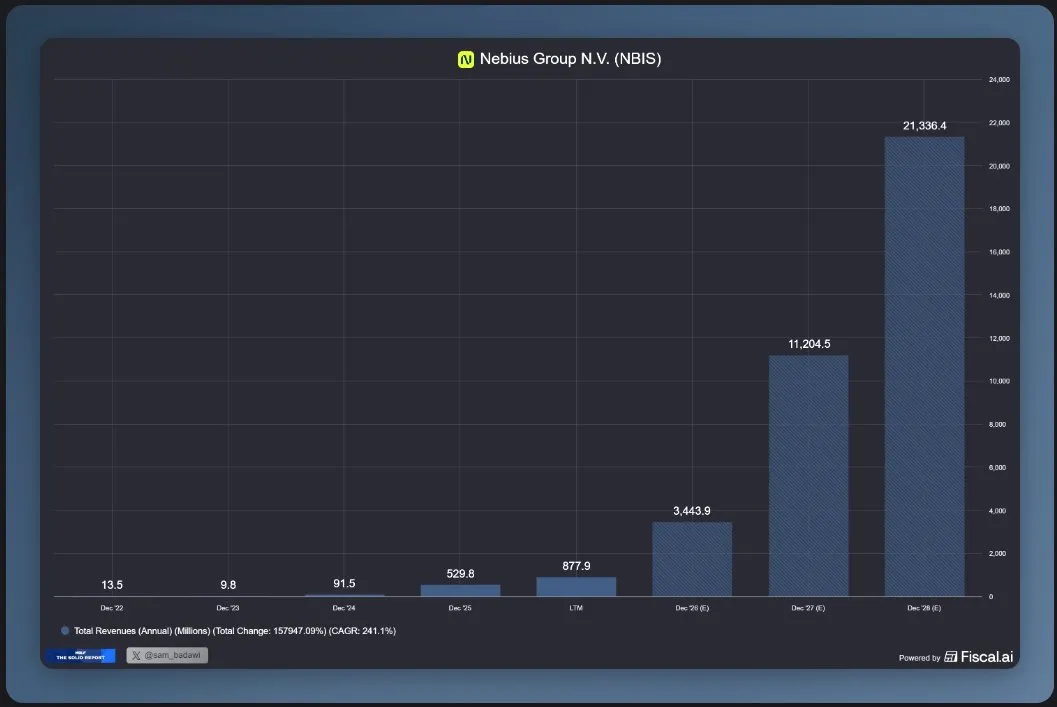Click the Dec '24 axis label
The width and height of the screenshot is (1057, 707).
pyautogui.click(x=344, y=608)
